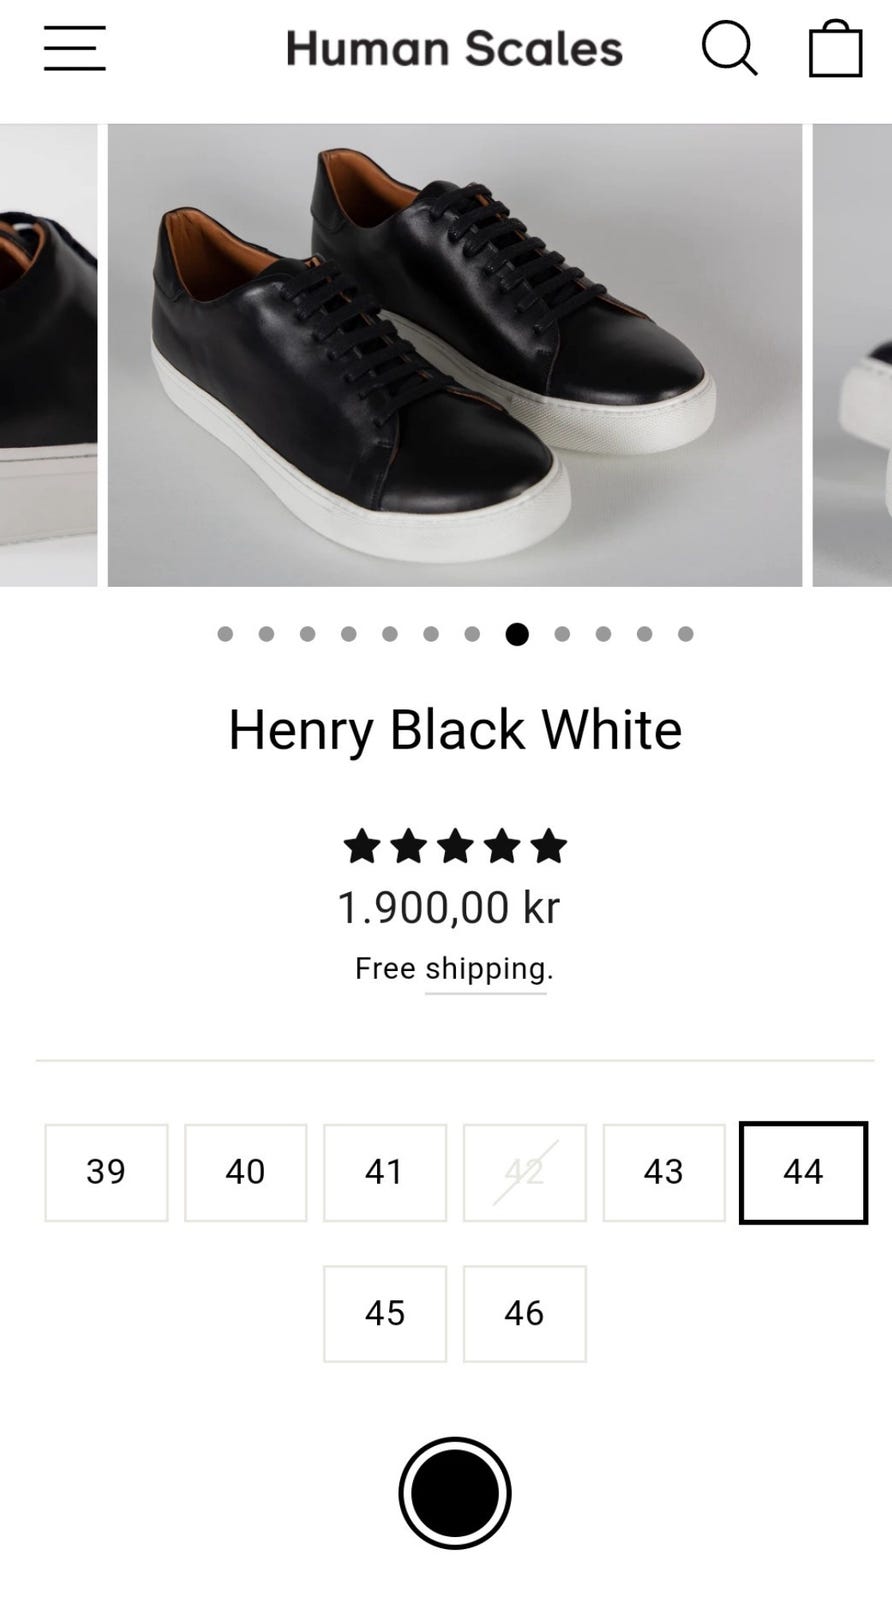
Task: Select size 46
Action: coord(524,1313)
